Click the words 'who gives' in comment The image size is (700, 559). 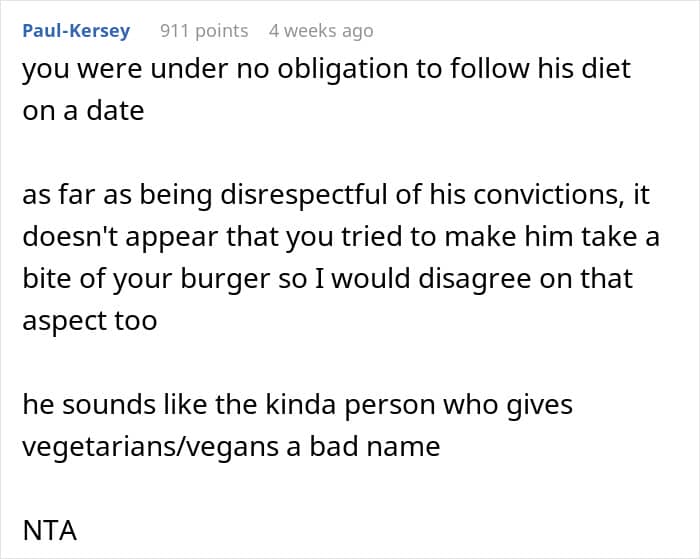[508, 405]
